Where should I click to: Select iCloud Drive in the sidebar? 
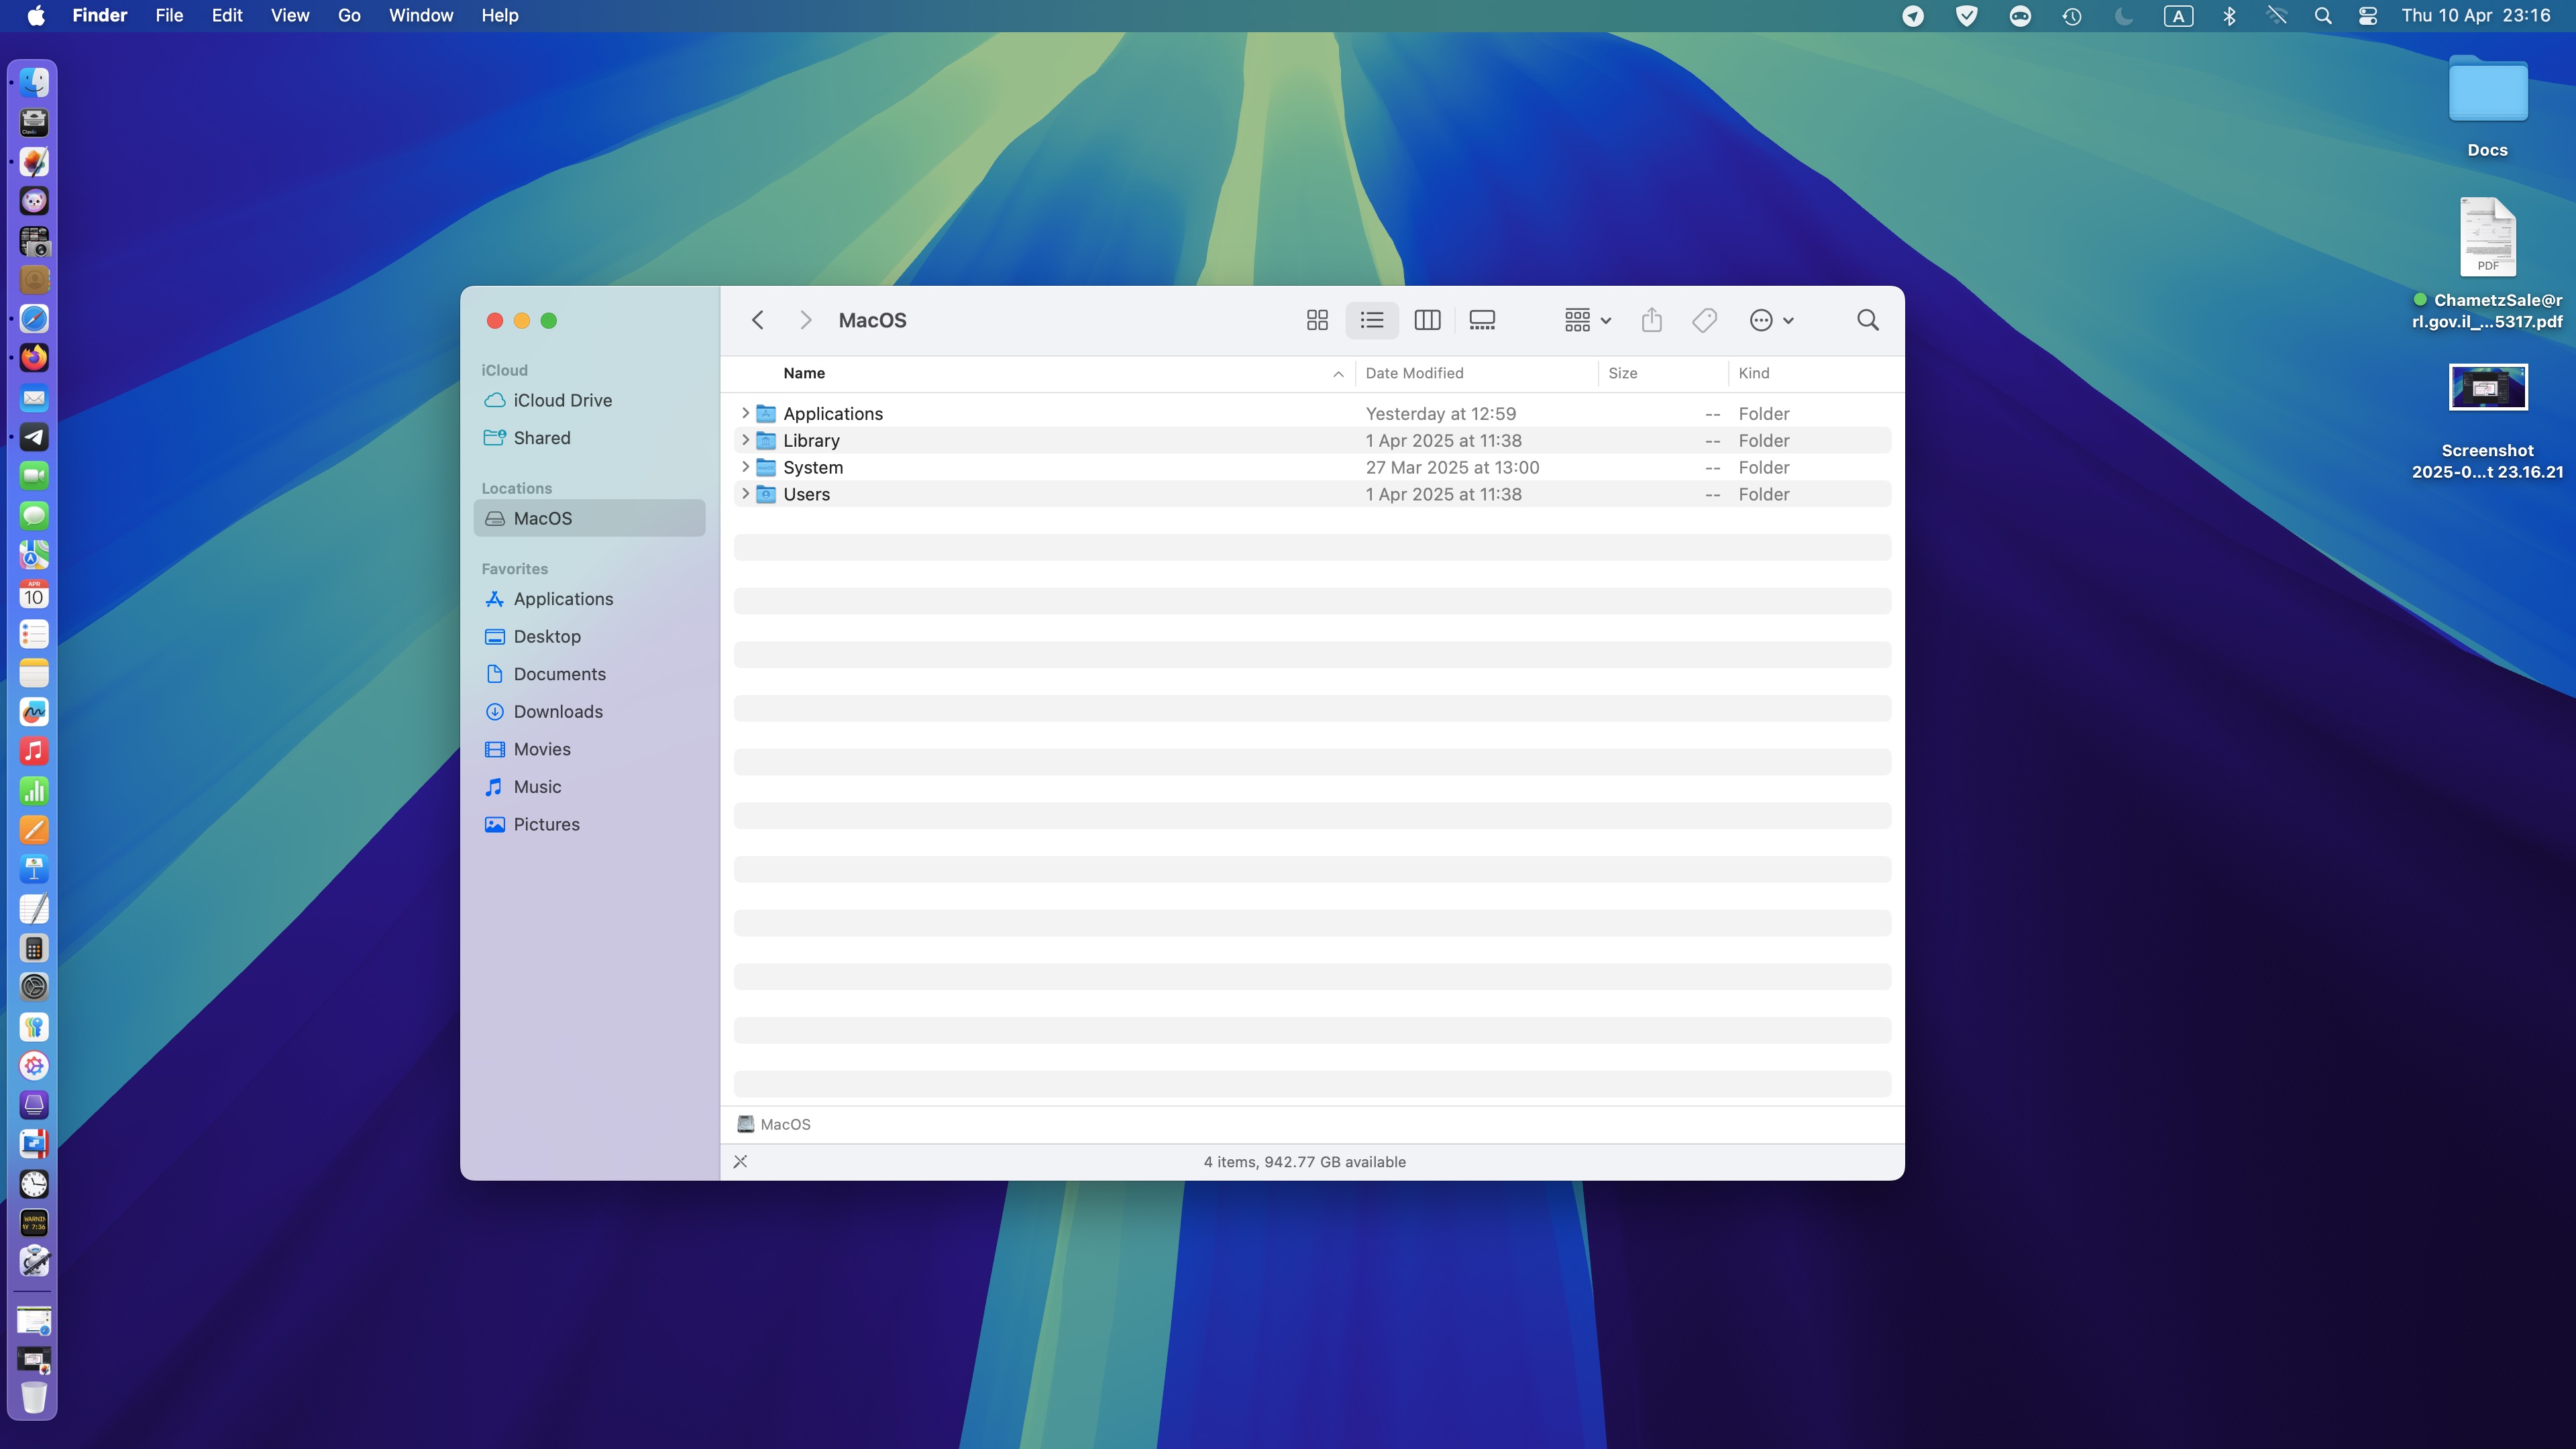562,400
